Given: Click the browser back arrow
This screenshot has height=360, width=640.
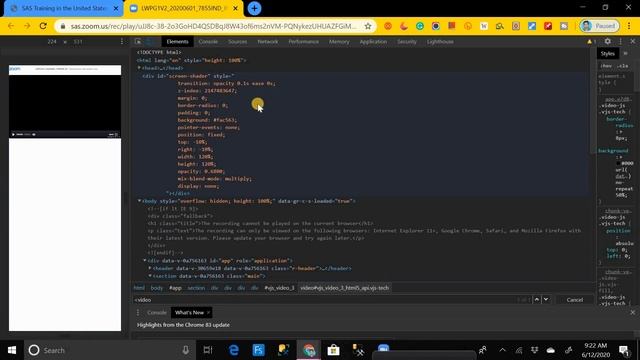Looking at the screenshot, I should (x=11, y=26).
